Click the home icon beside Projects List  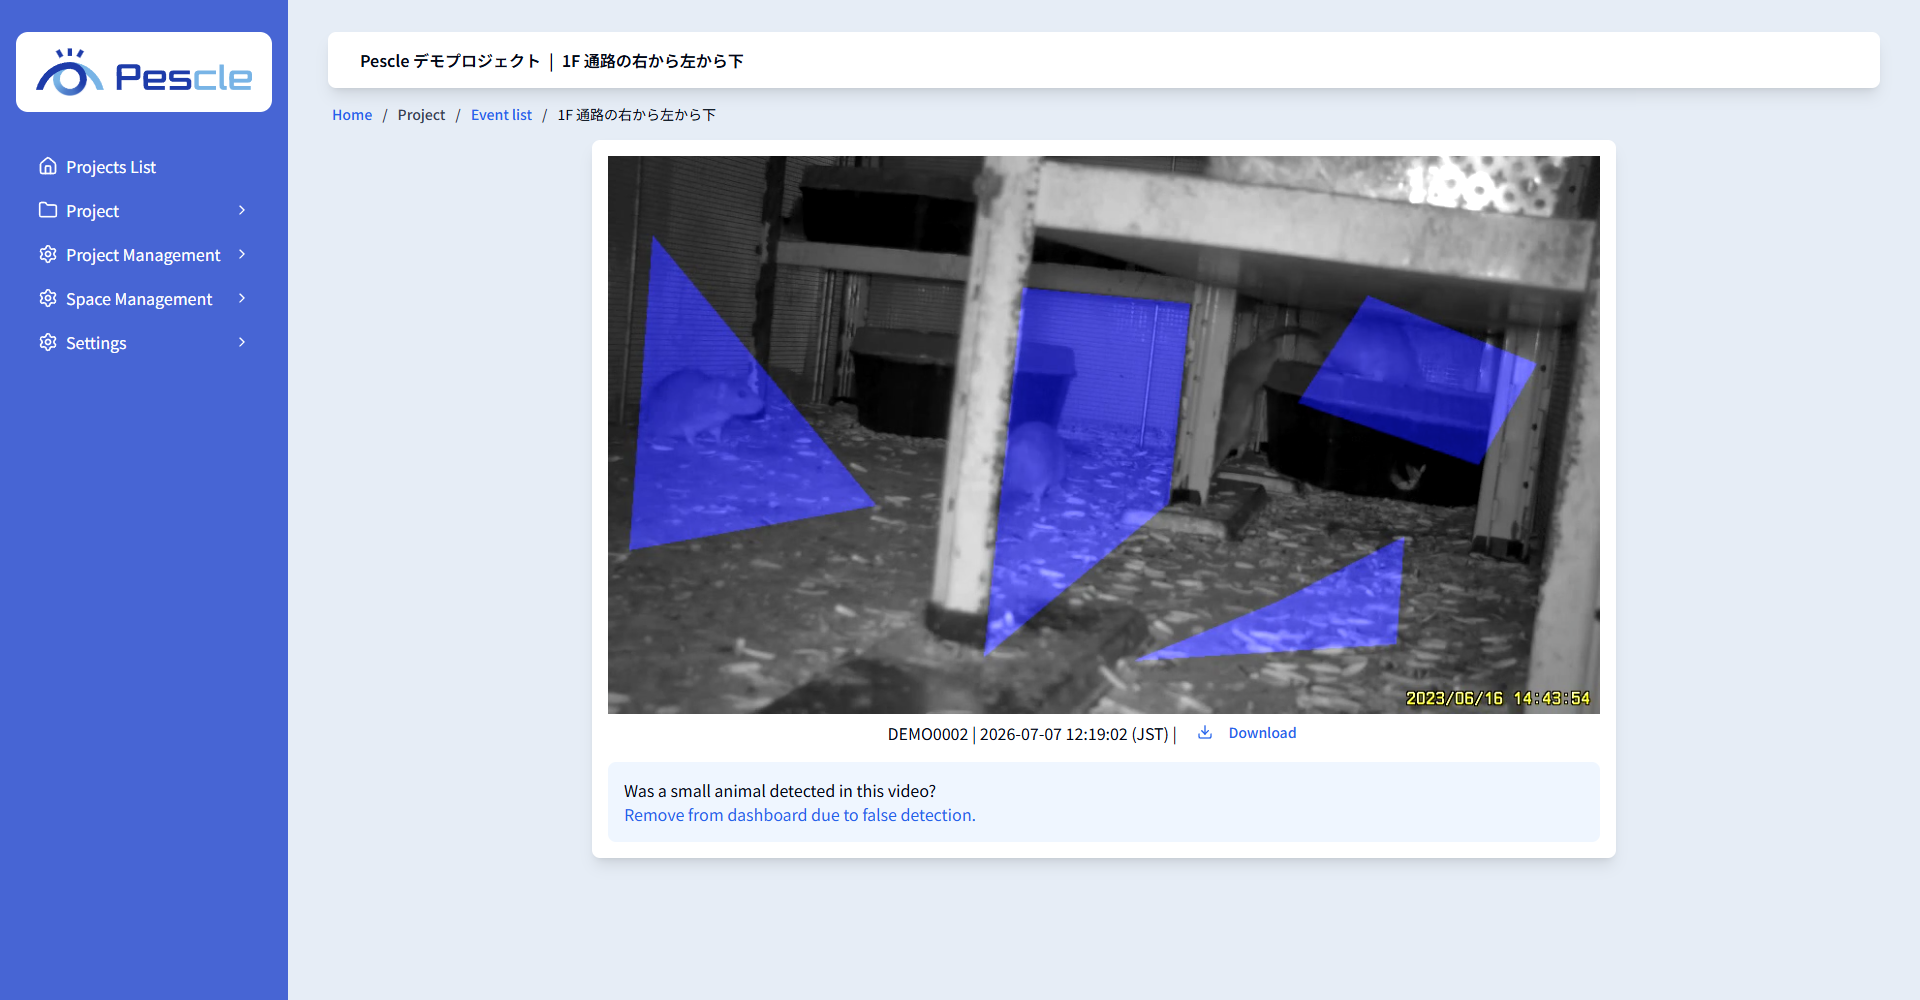[x=48, y=166]
